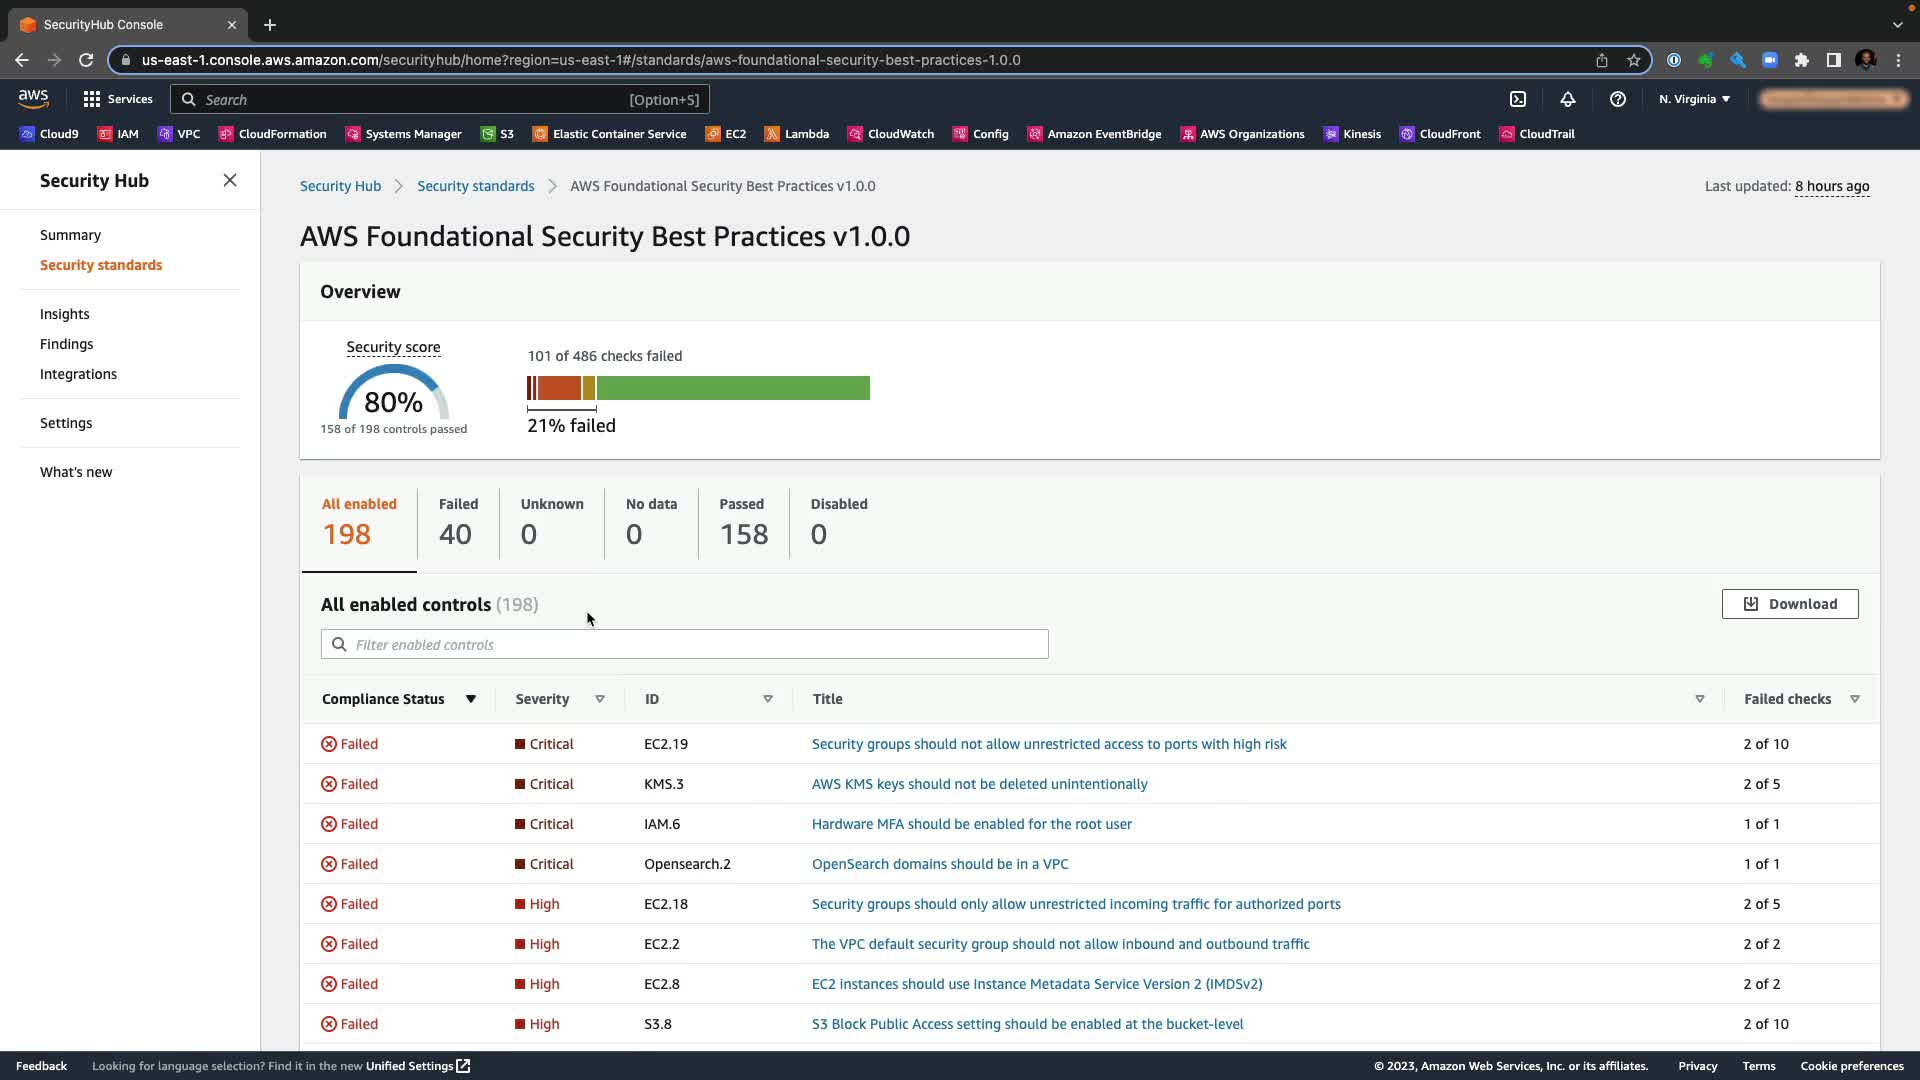Viewport: 1920px width, 1080px height.
Task: Switch to the Failed controls tab
Action: coord(457,521)
